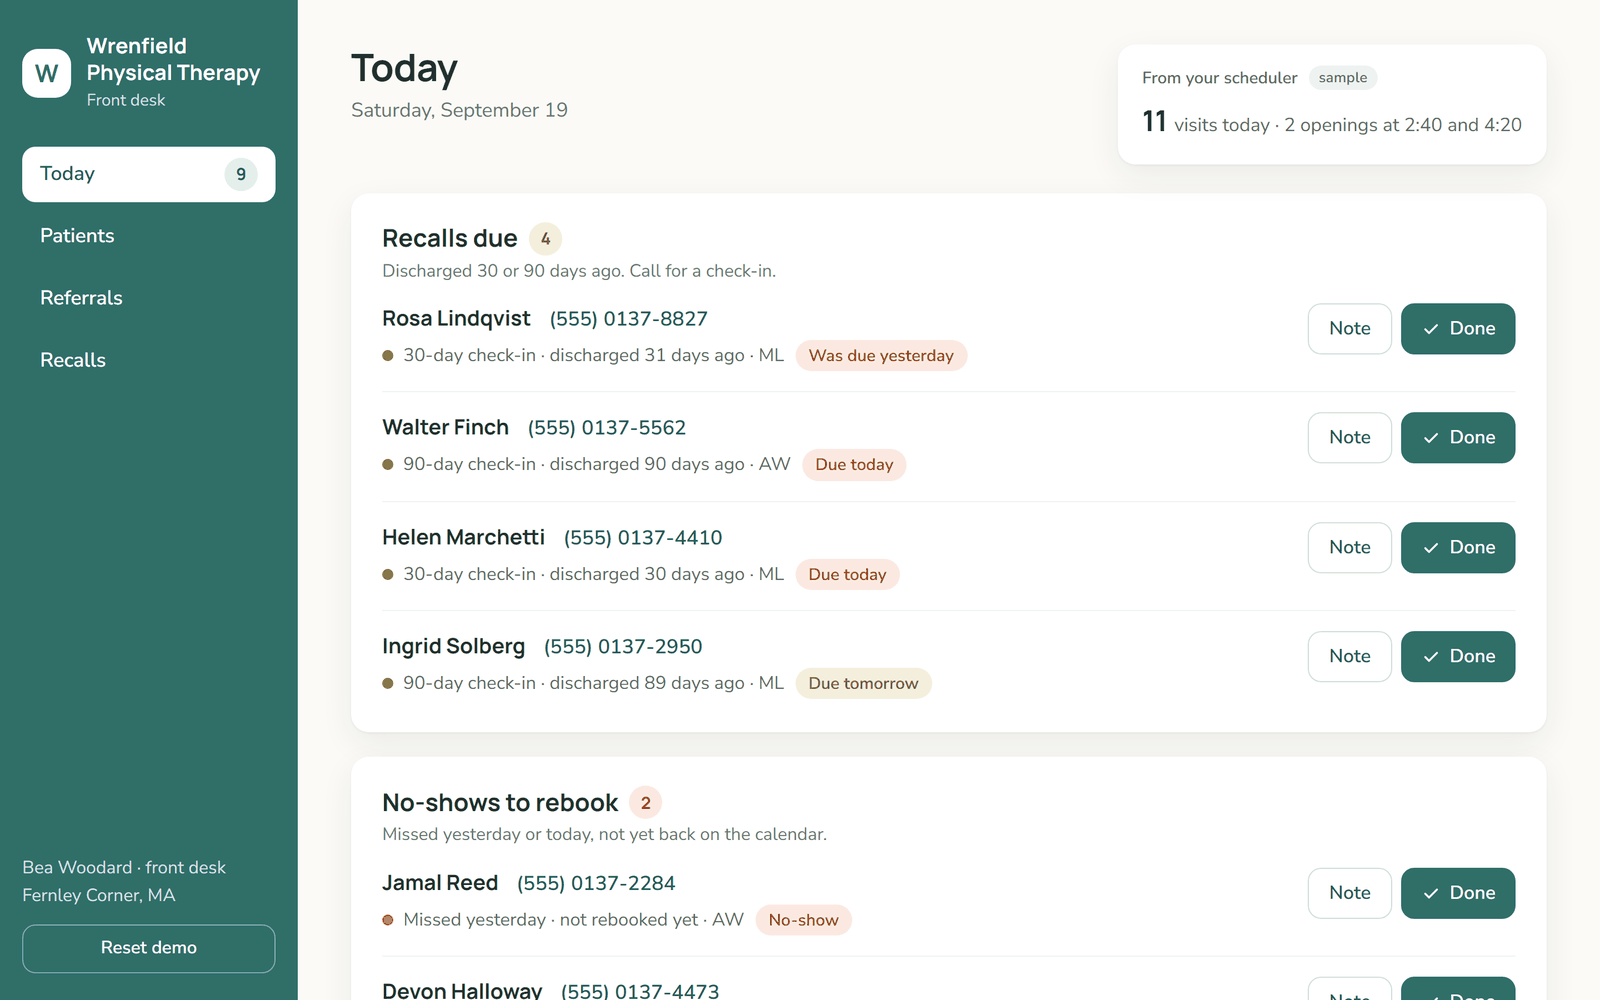Click the Wrenfield W logo icon

[x=47, y=73]
